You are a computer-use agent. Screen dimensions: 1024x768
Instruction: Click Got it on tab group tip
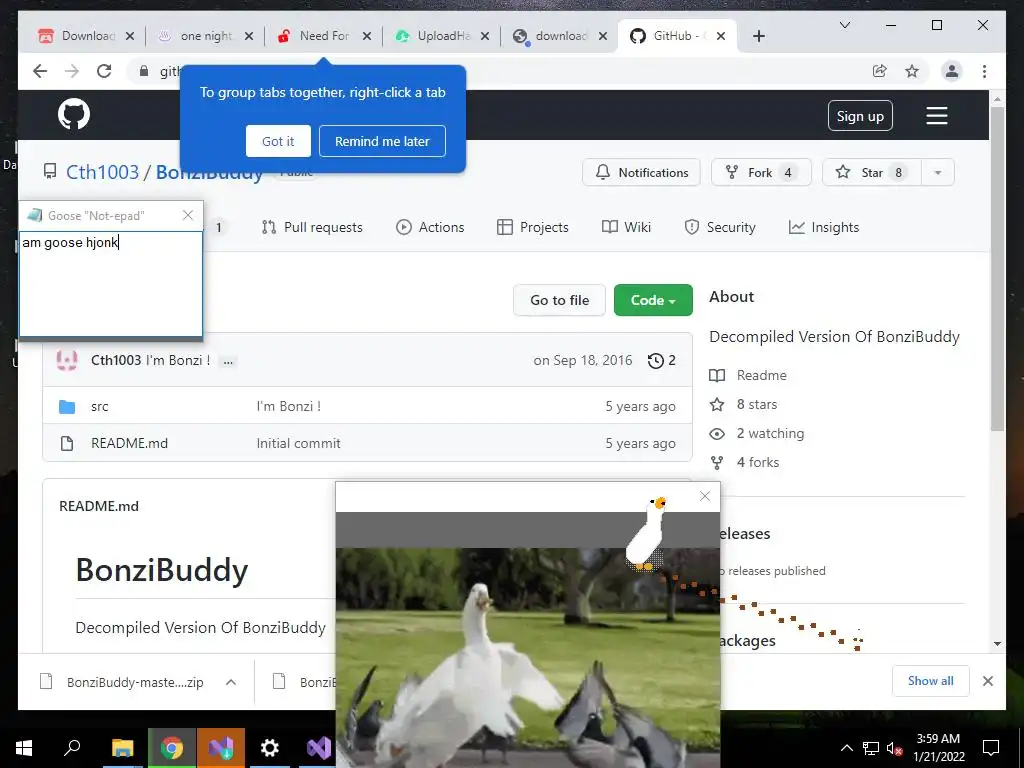click(x=278, y=141)
